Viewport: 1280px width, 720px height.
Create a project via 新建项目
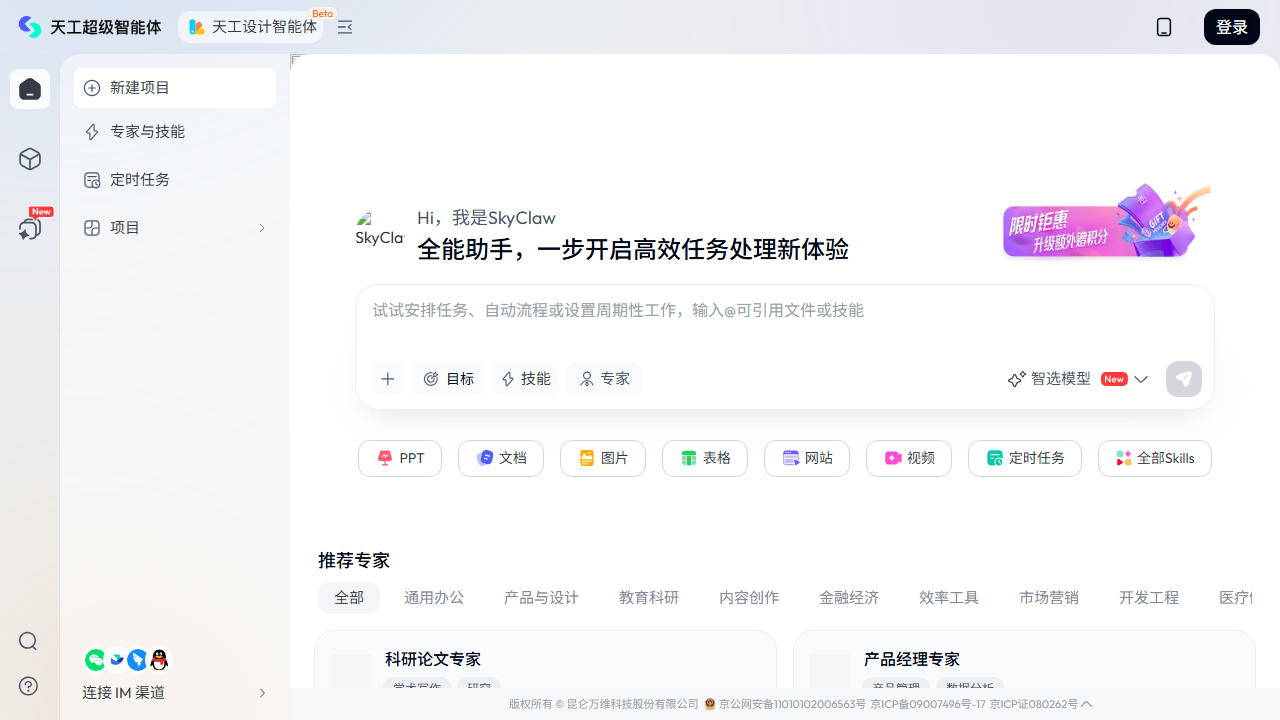coord(175,88)
